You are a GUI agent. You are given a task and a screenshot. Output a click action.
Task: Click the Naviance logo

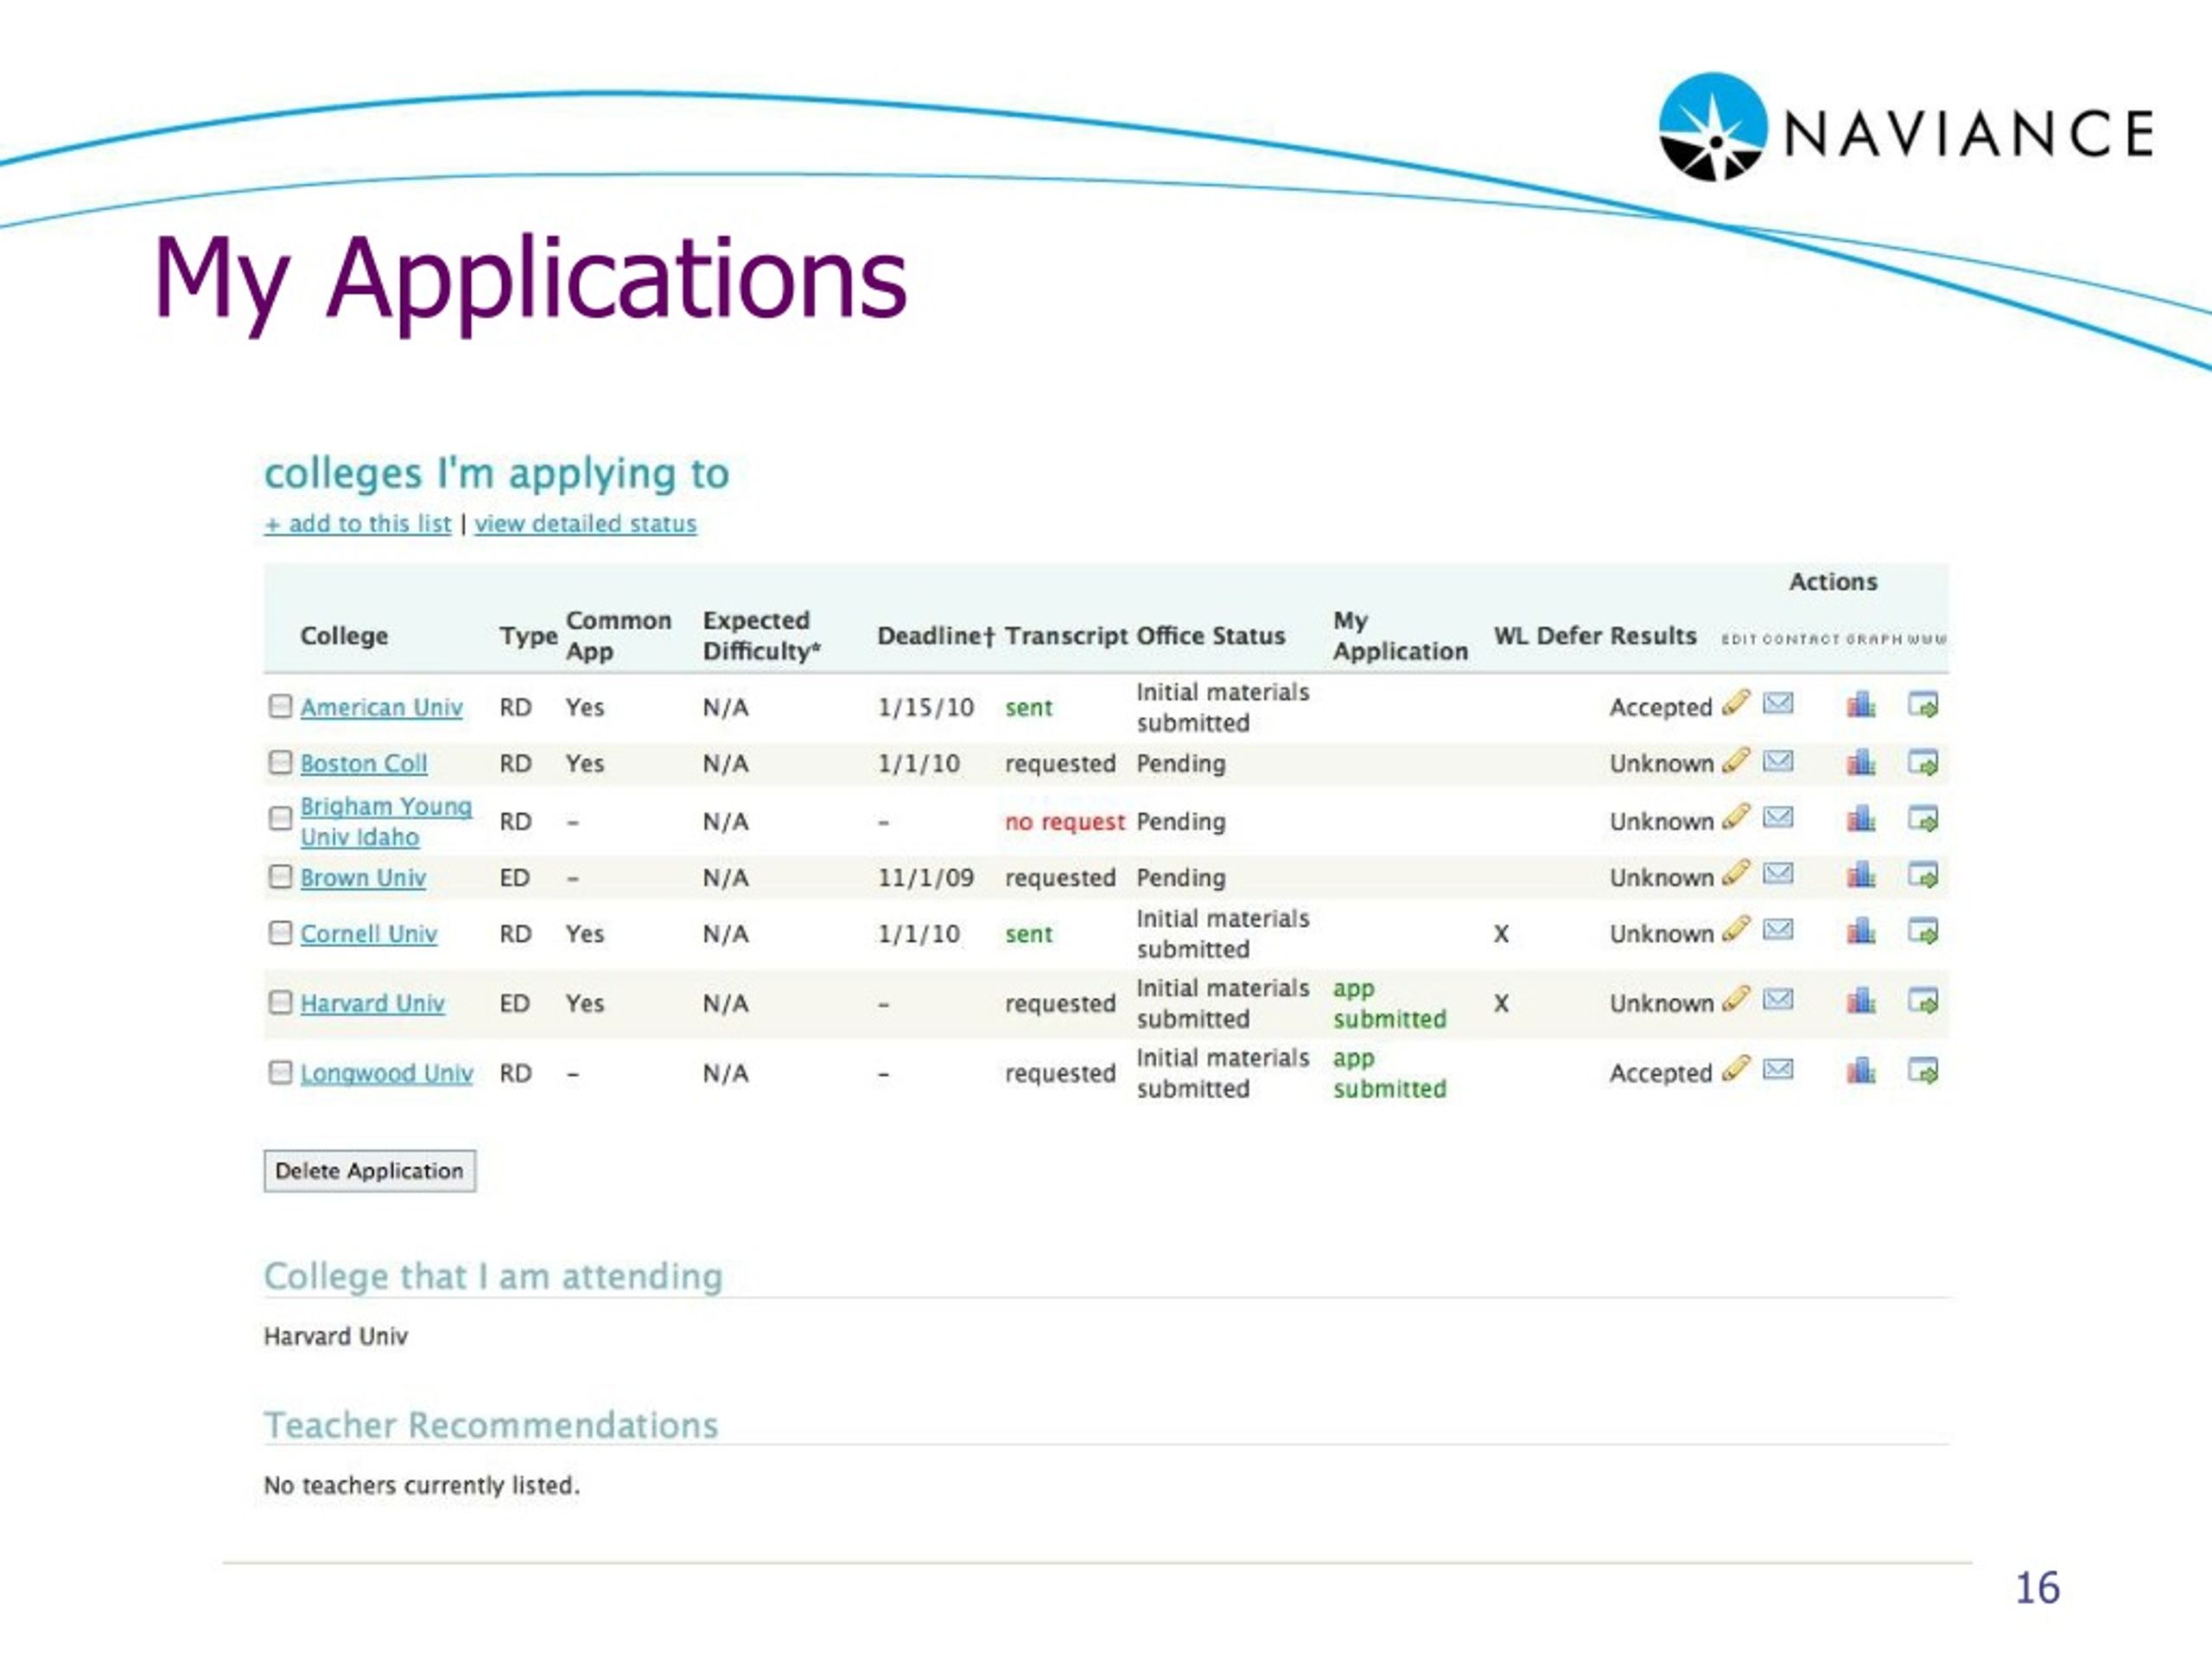coord(1905,128)
